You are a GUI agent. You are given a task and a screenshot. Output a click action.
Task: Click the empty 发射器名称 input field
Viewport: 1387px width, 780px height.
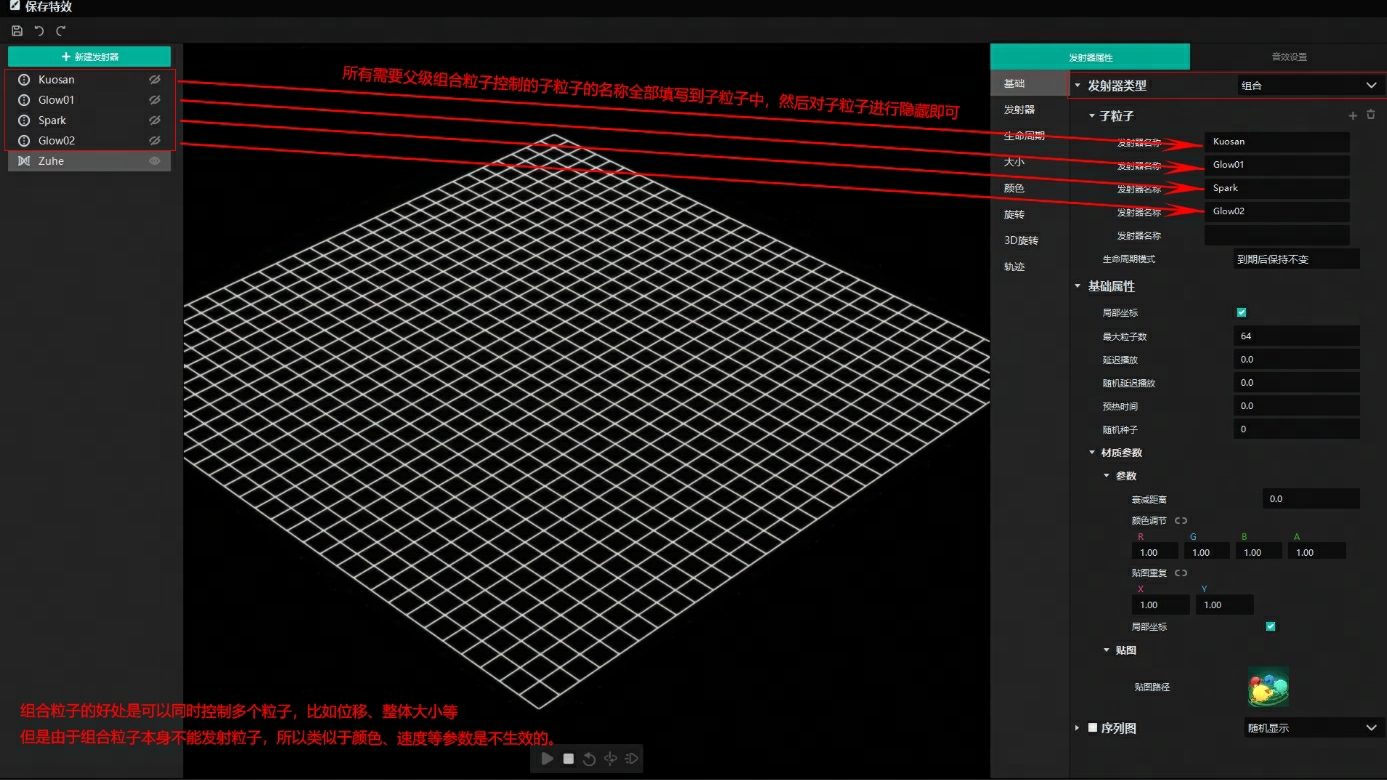pyautogui.click(x=1277, y=236)
